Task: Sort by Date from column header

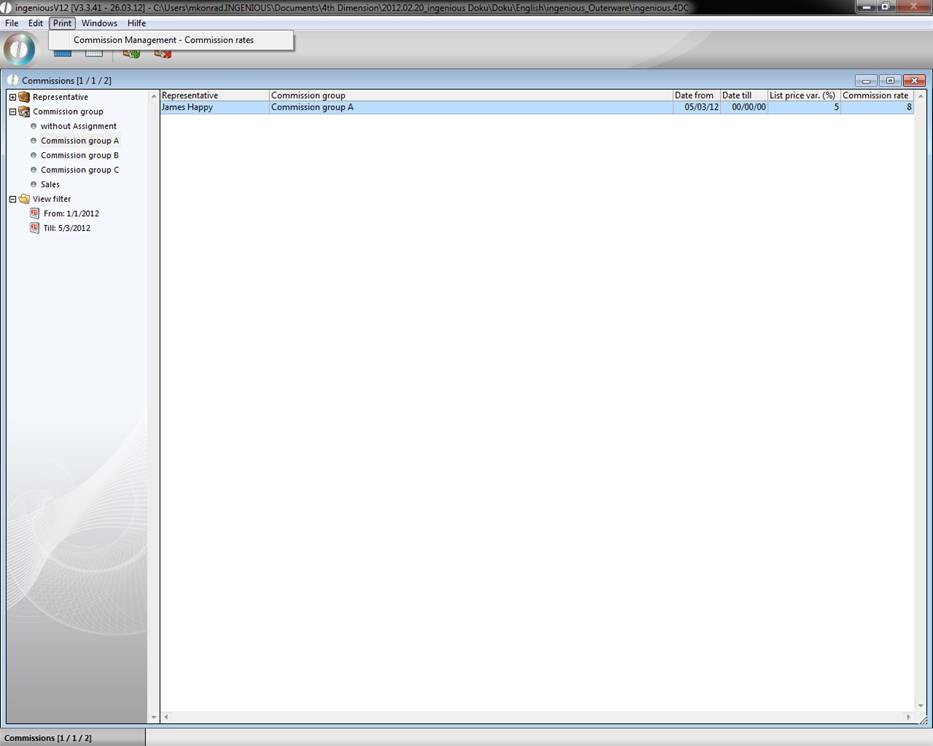Action: pos(694,95)
